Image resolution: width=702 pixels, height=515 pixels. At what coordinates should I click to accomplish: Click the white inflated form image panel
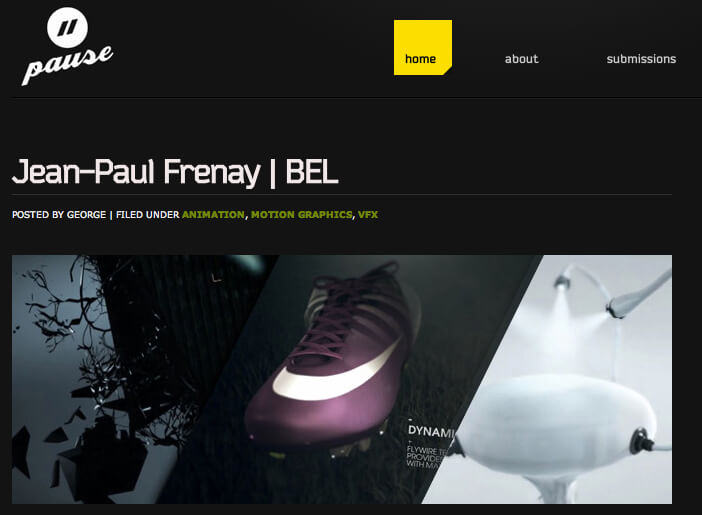tap(564, 379)
